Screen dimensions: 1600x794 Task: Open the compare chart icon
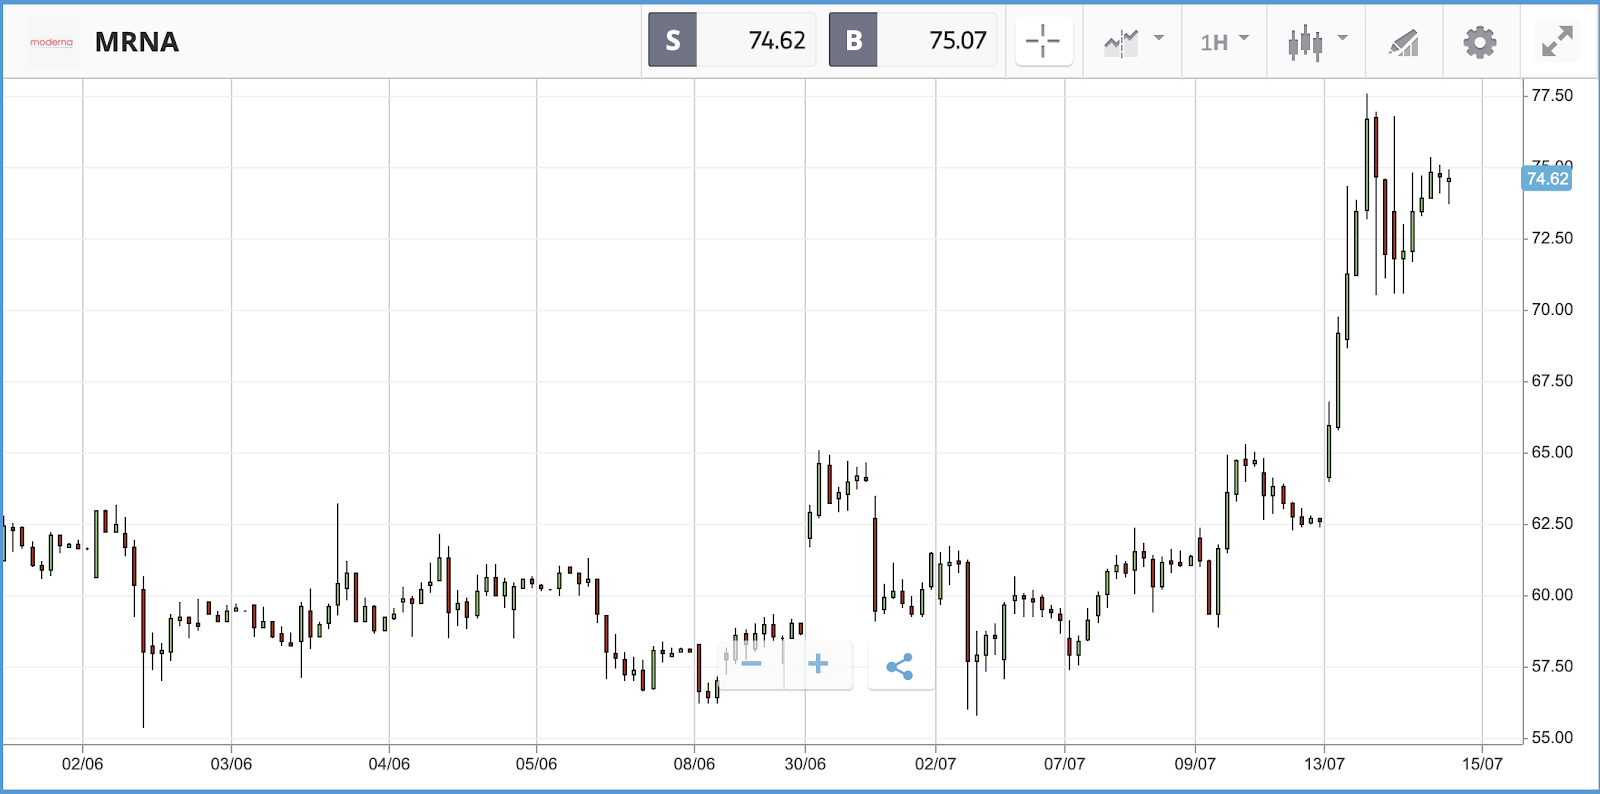1121,43
